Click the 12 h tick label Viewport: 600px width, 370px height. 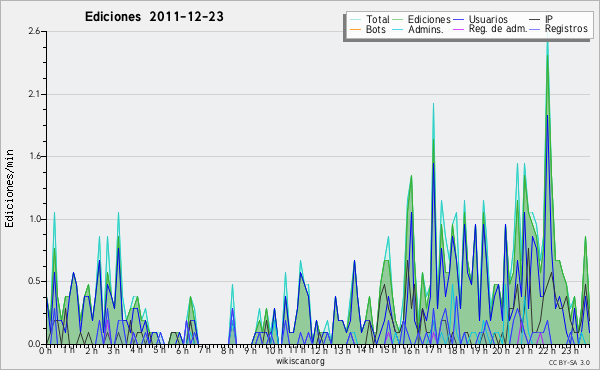coord(320,350)
